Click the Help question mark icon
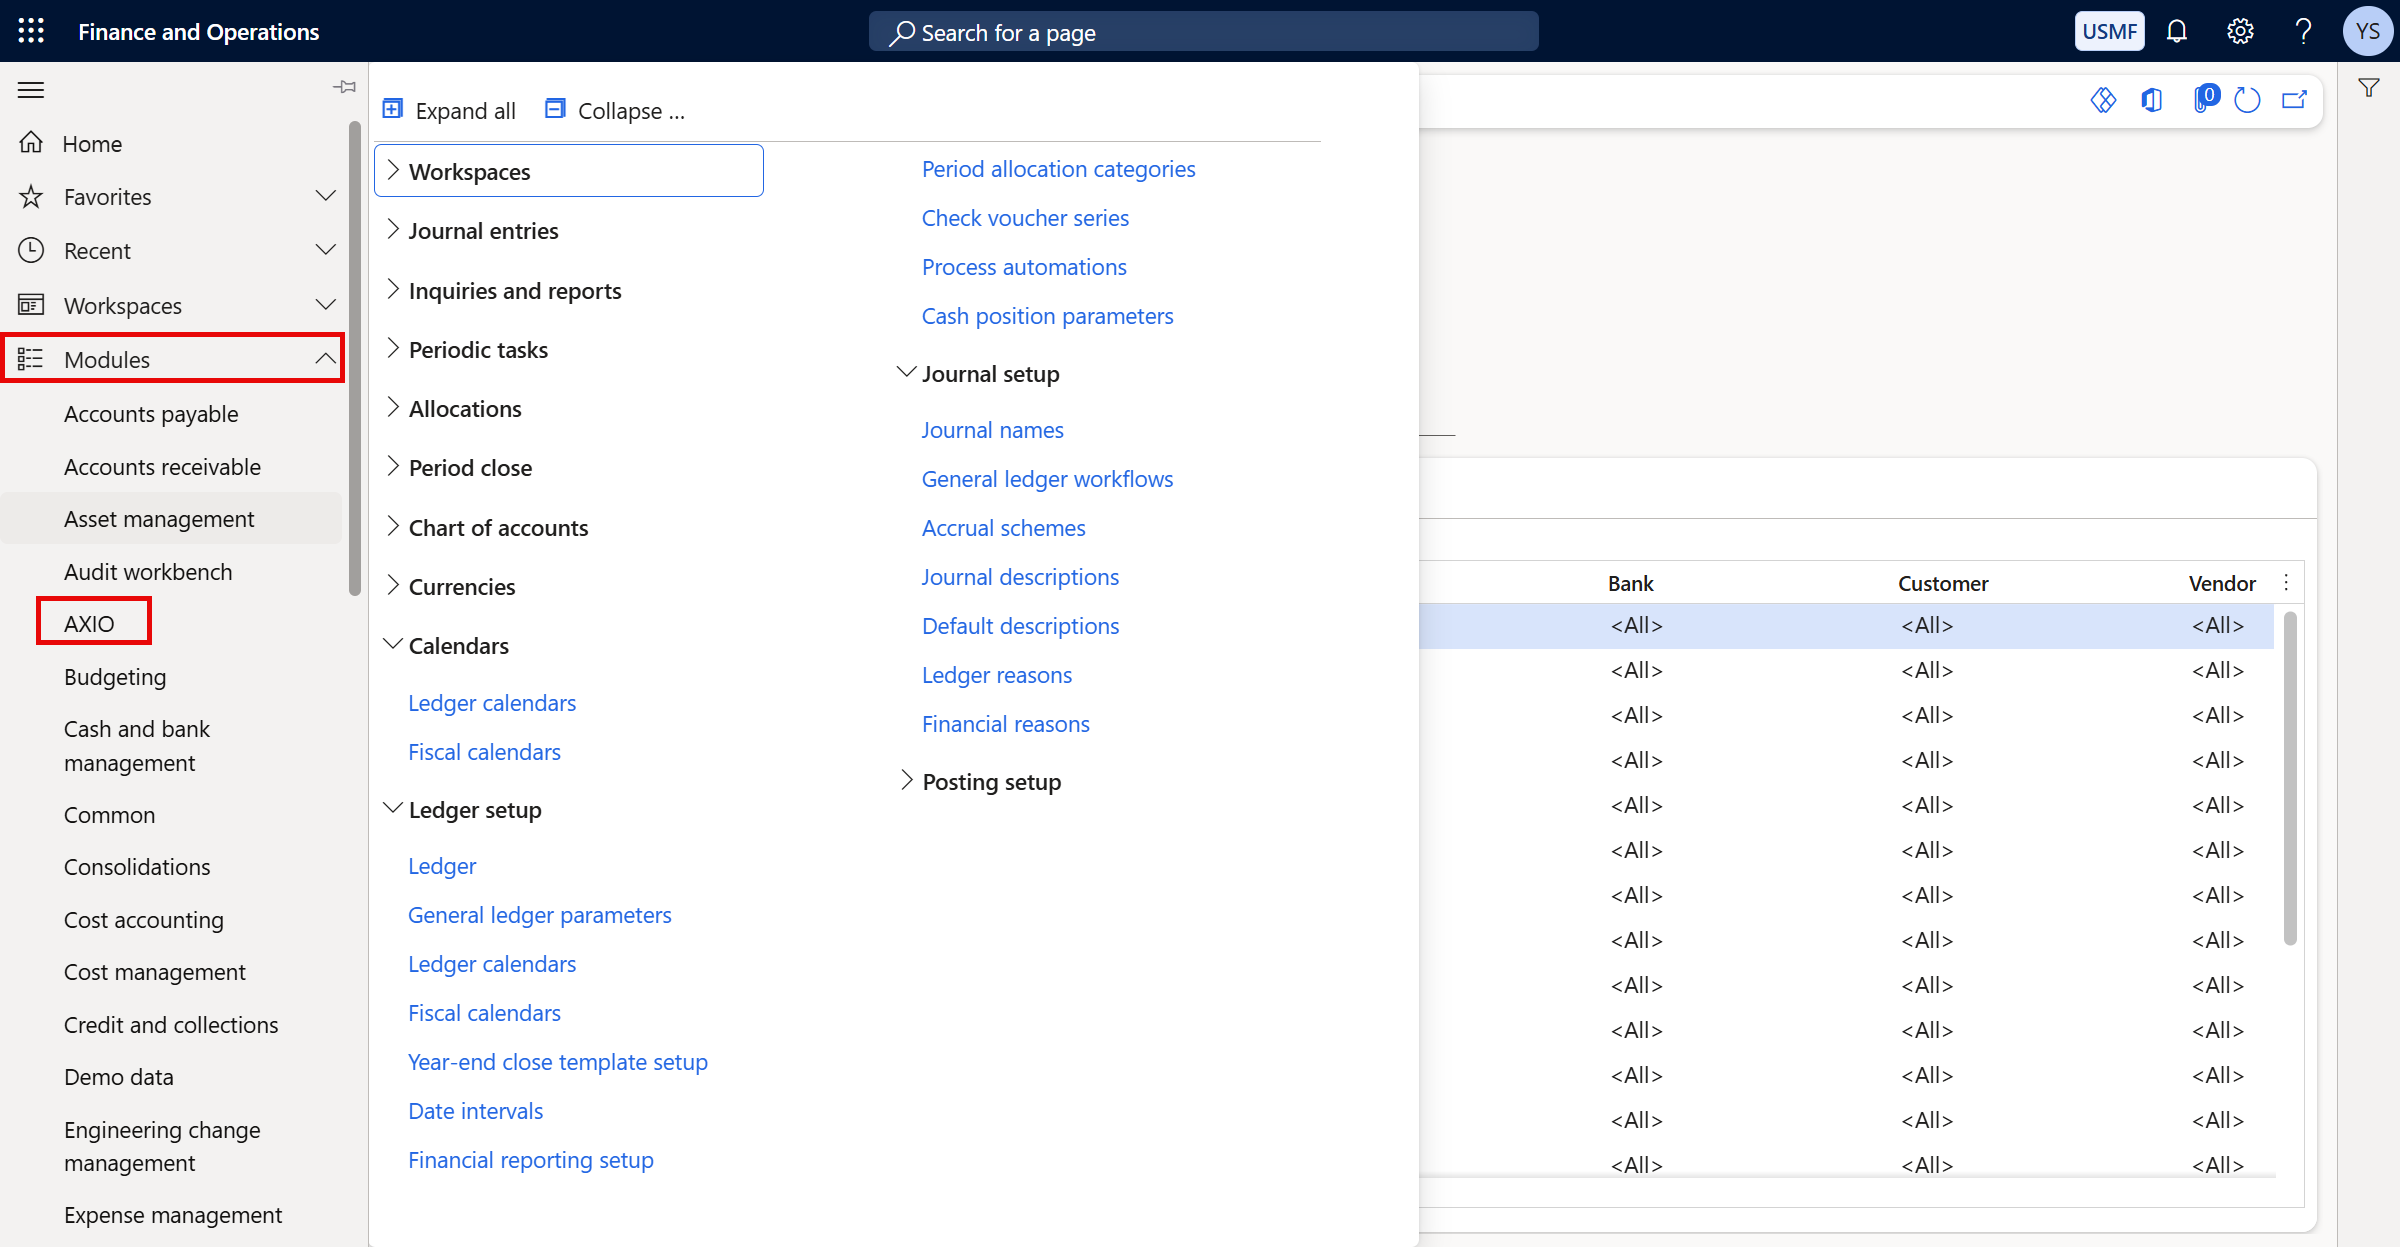The height and width of the screenshot is (1247, 2400). [x=2304, y=31]
